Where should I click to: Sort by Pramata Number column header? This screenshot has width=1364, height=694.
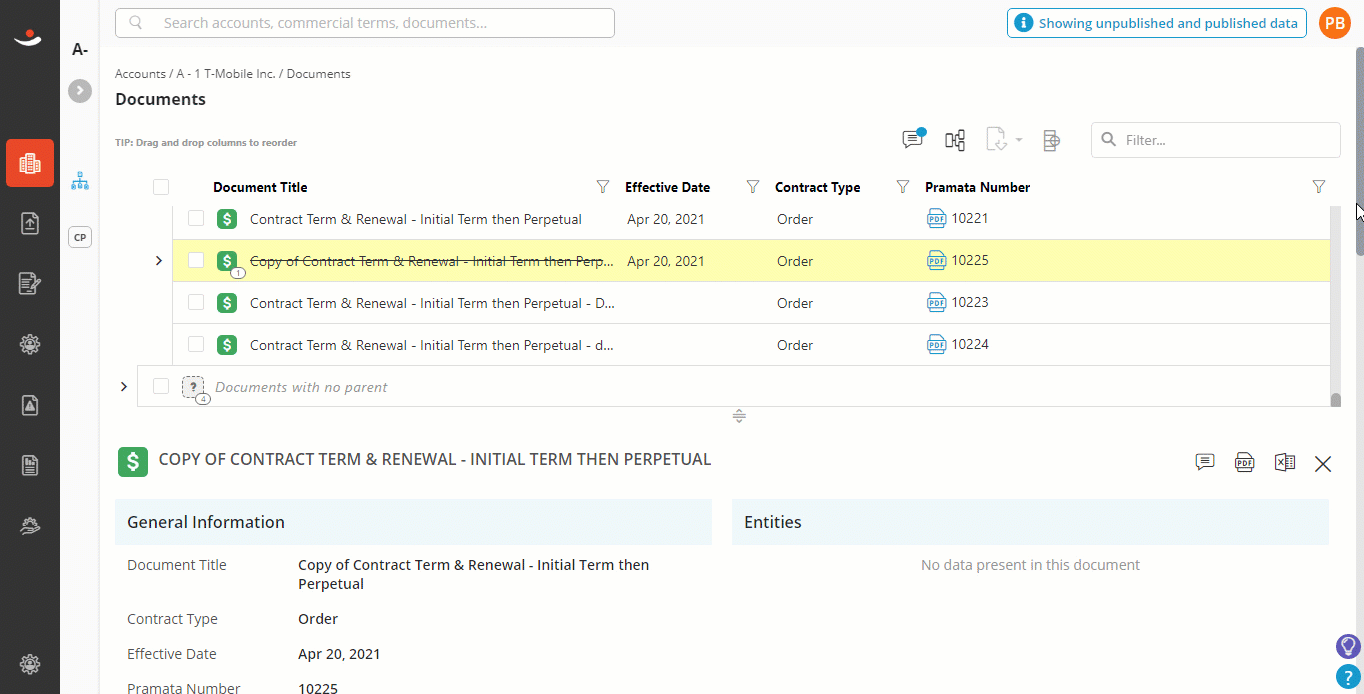tap(977, 187)
